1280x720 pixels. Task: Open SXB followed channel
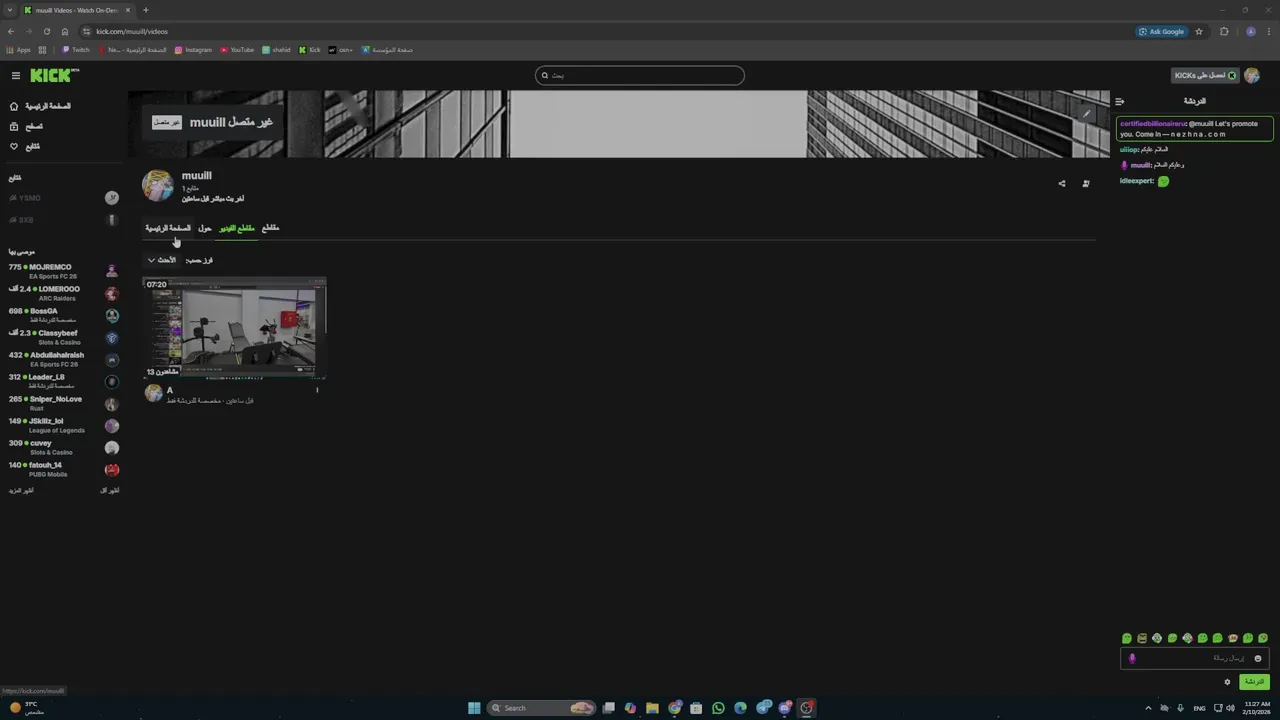tap(64, 220)
